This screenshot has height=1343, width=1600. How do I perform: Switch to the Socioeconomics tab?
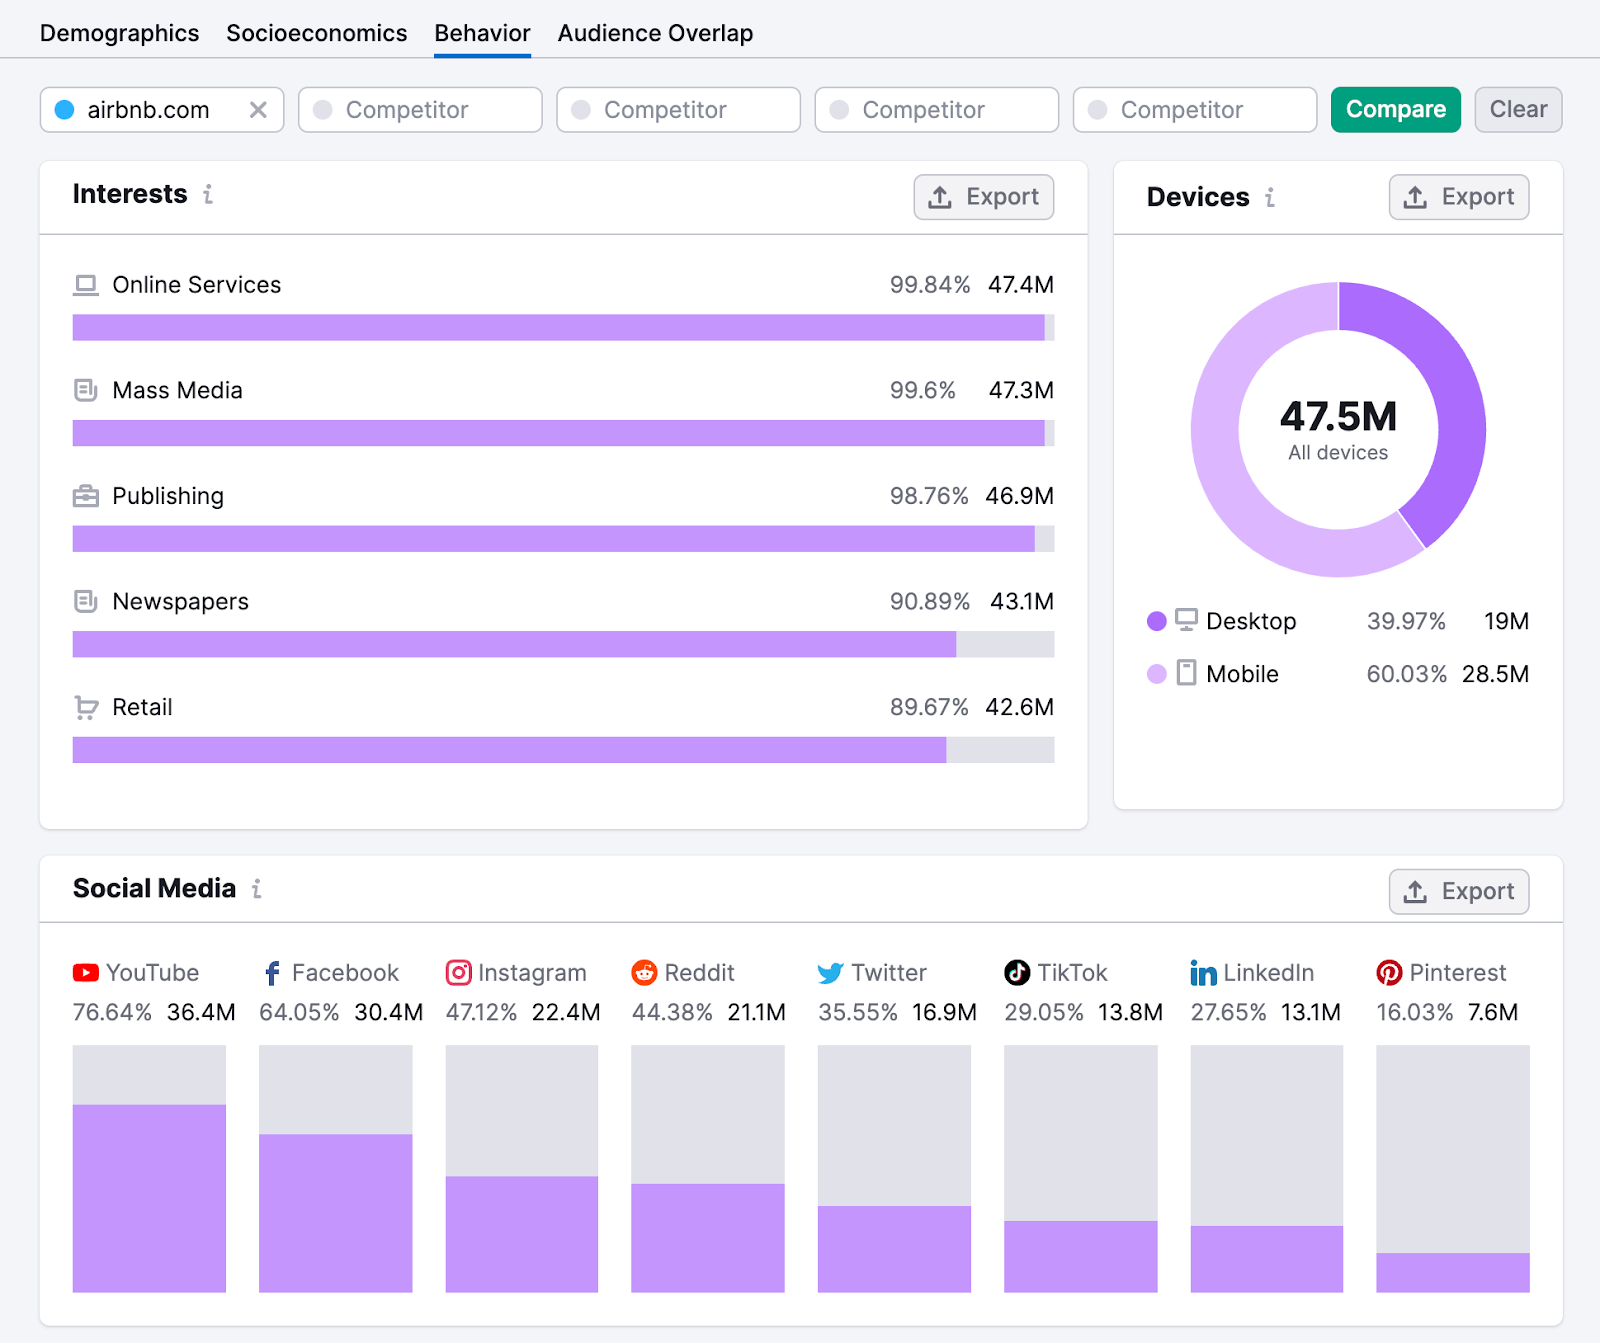pos(316,33)
